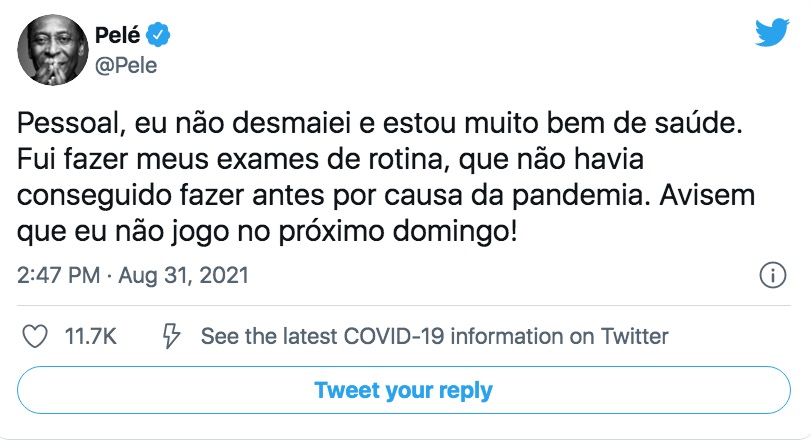Open the latest COVID-19 information link
The width and height of the screenshot is (811, 443).
tap(434, 336)
